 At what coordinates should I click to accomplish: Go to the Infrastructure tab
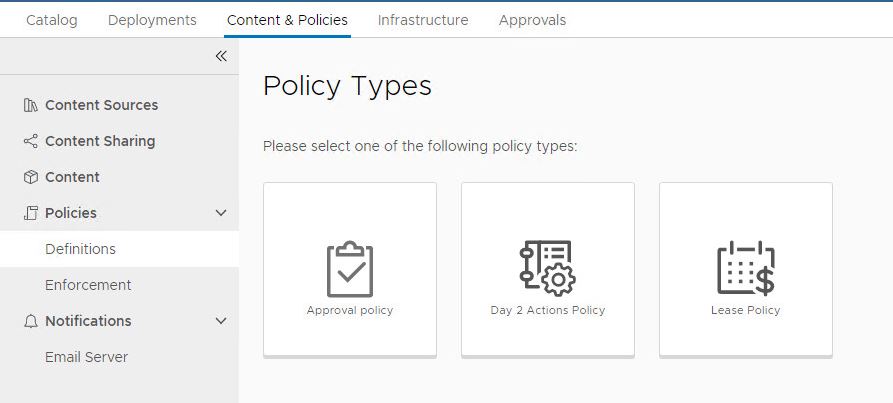[x=423, y=20]
